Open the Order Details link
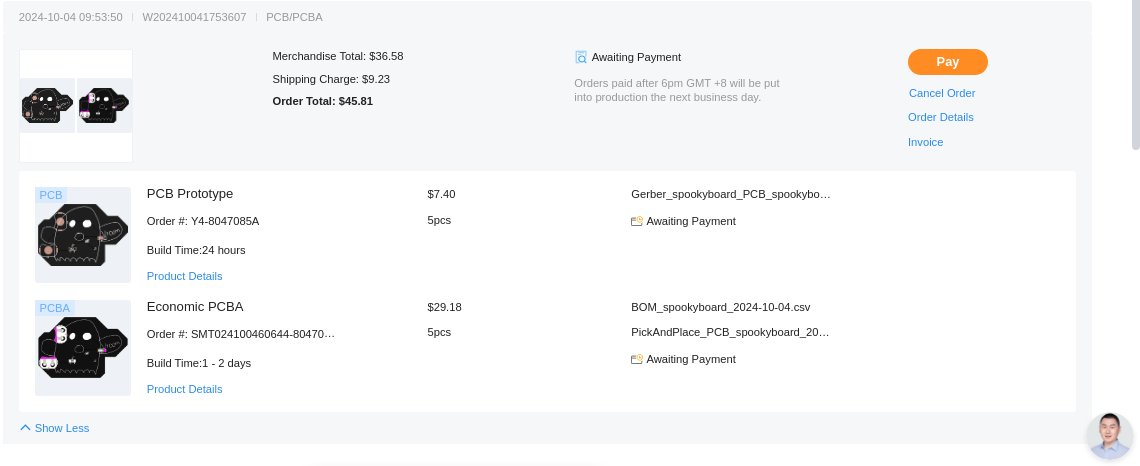 point(940,117)
